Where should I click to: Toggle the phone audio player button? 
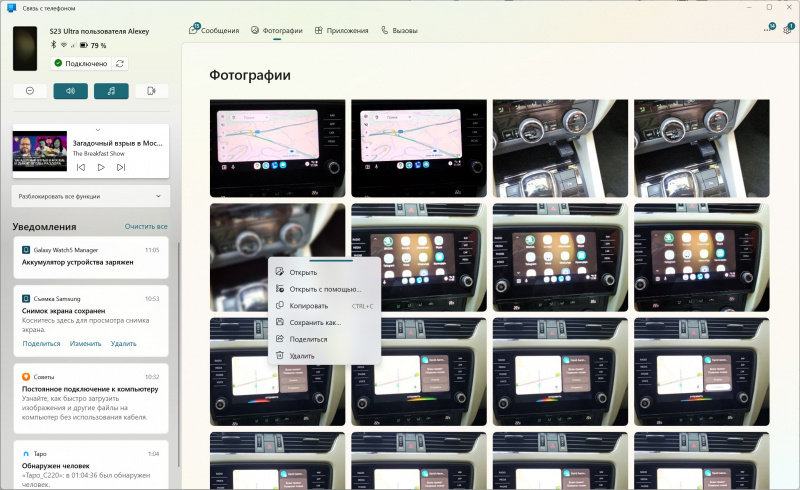111,91
